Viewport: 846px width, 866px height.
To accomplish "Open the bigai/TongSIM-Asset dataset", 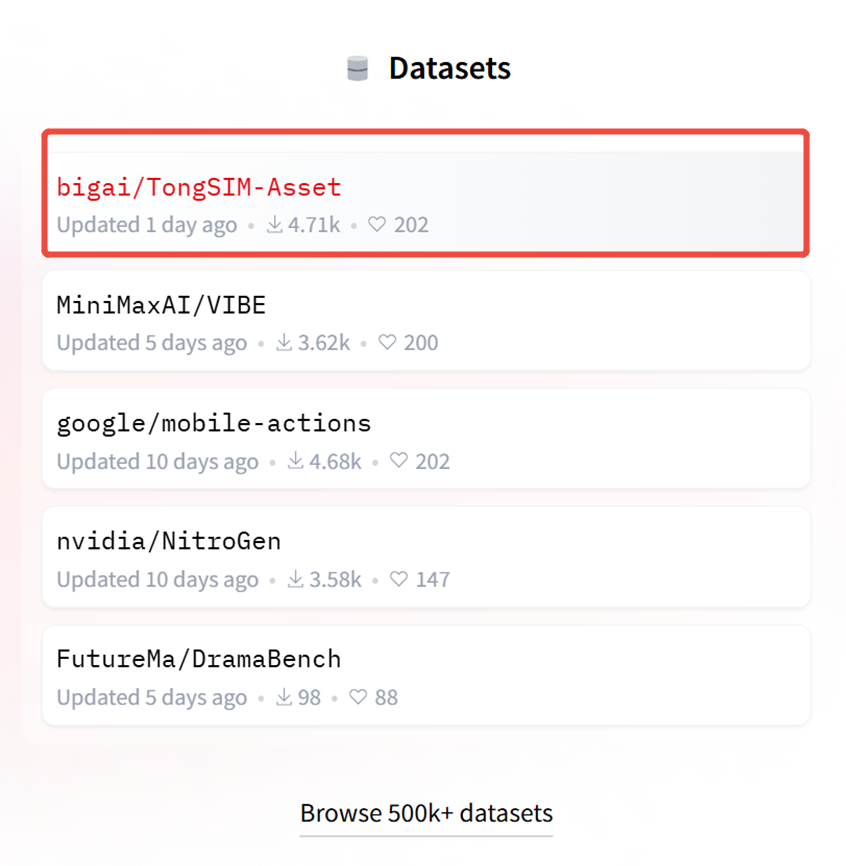I will coord(199,187).
